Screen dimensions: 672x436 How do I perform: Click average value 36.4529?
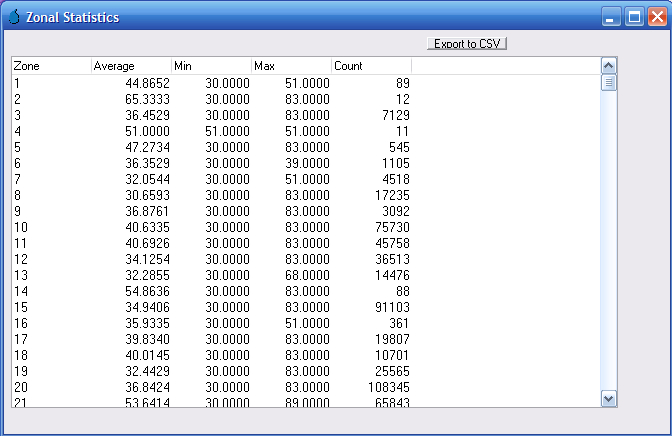pyautogui.click(x=147, y=115)
